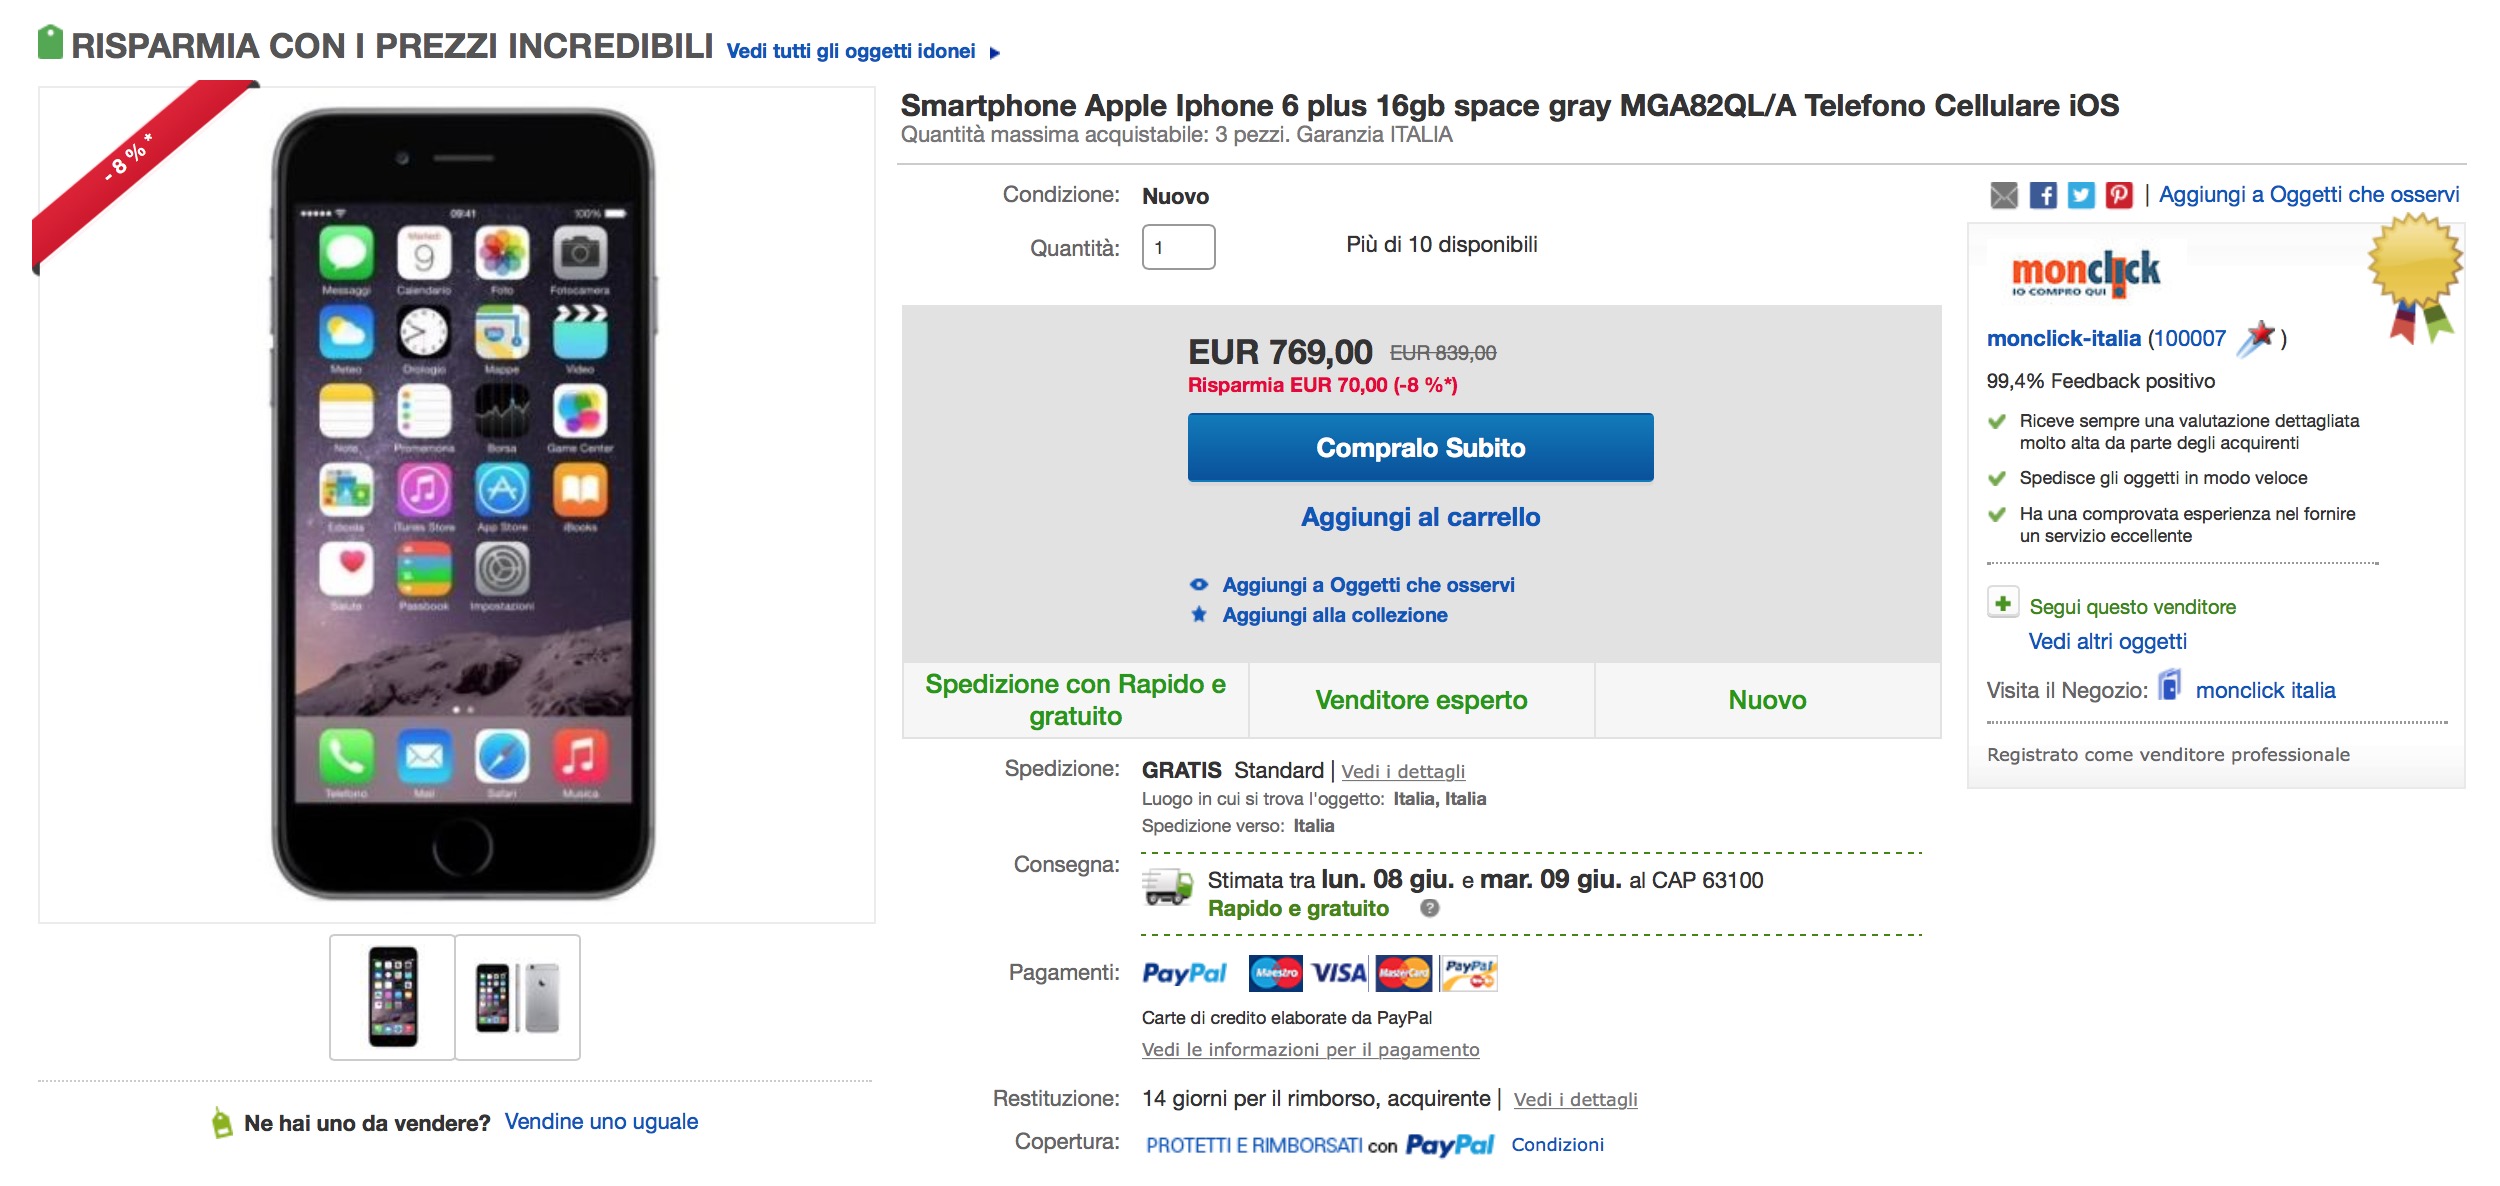
Task: Share the listing on Facebook
Action: (2042, 195)
